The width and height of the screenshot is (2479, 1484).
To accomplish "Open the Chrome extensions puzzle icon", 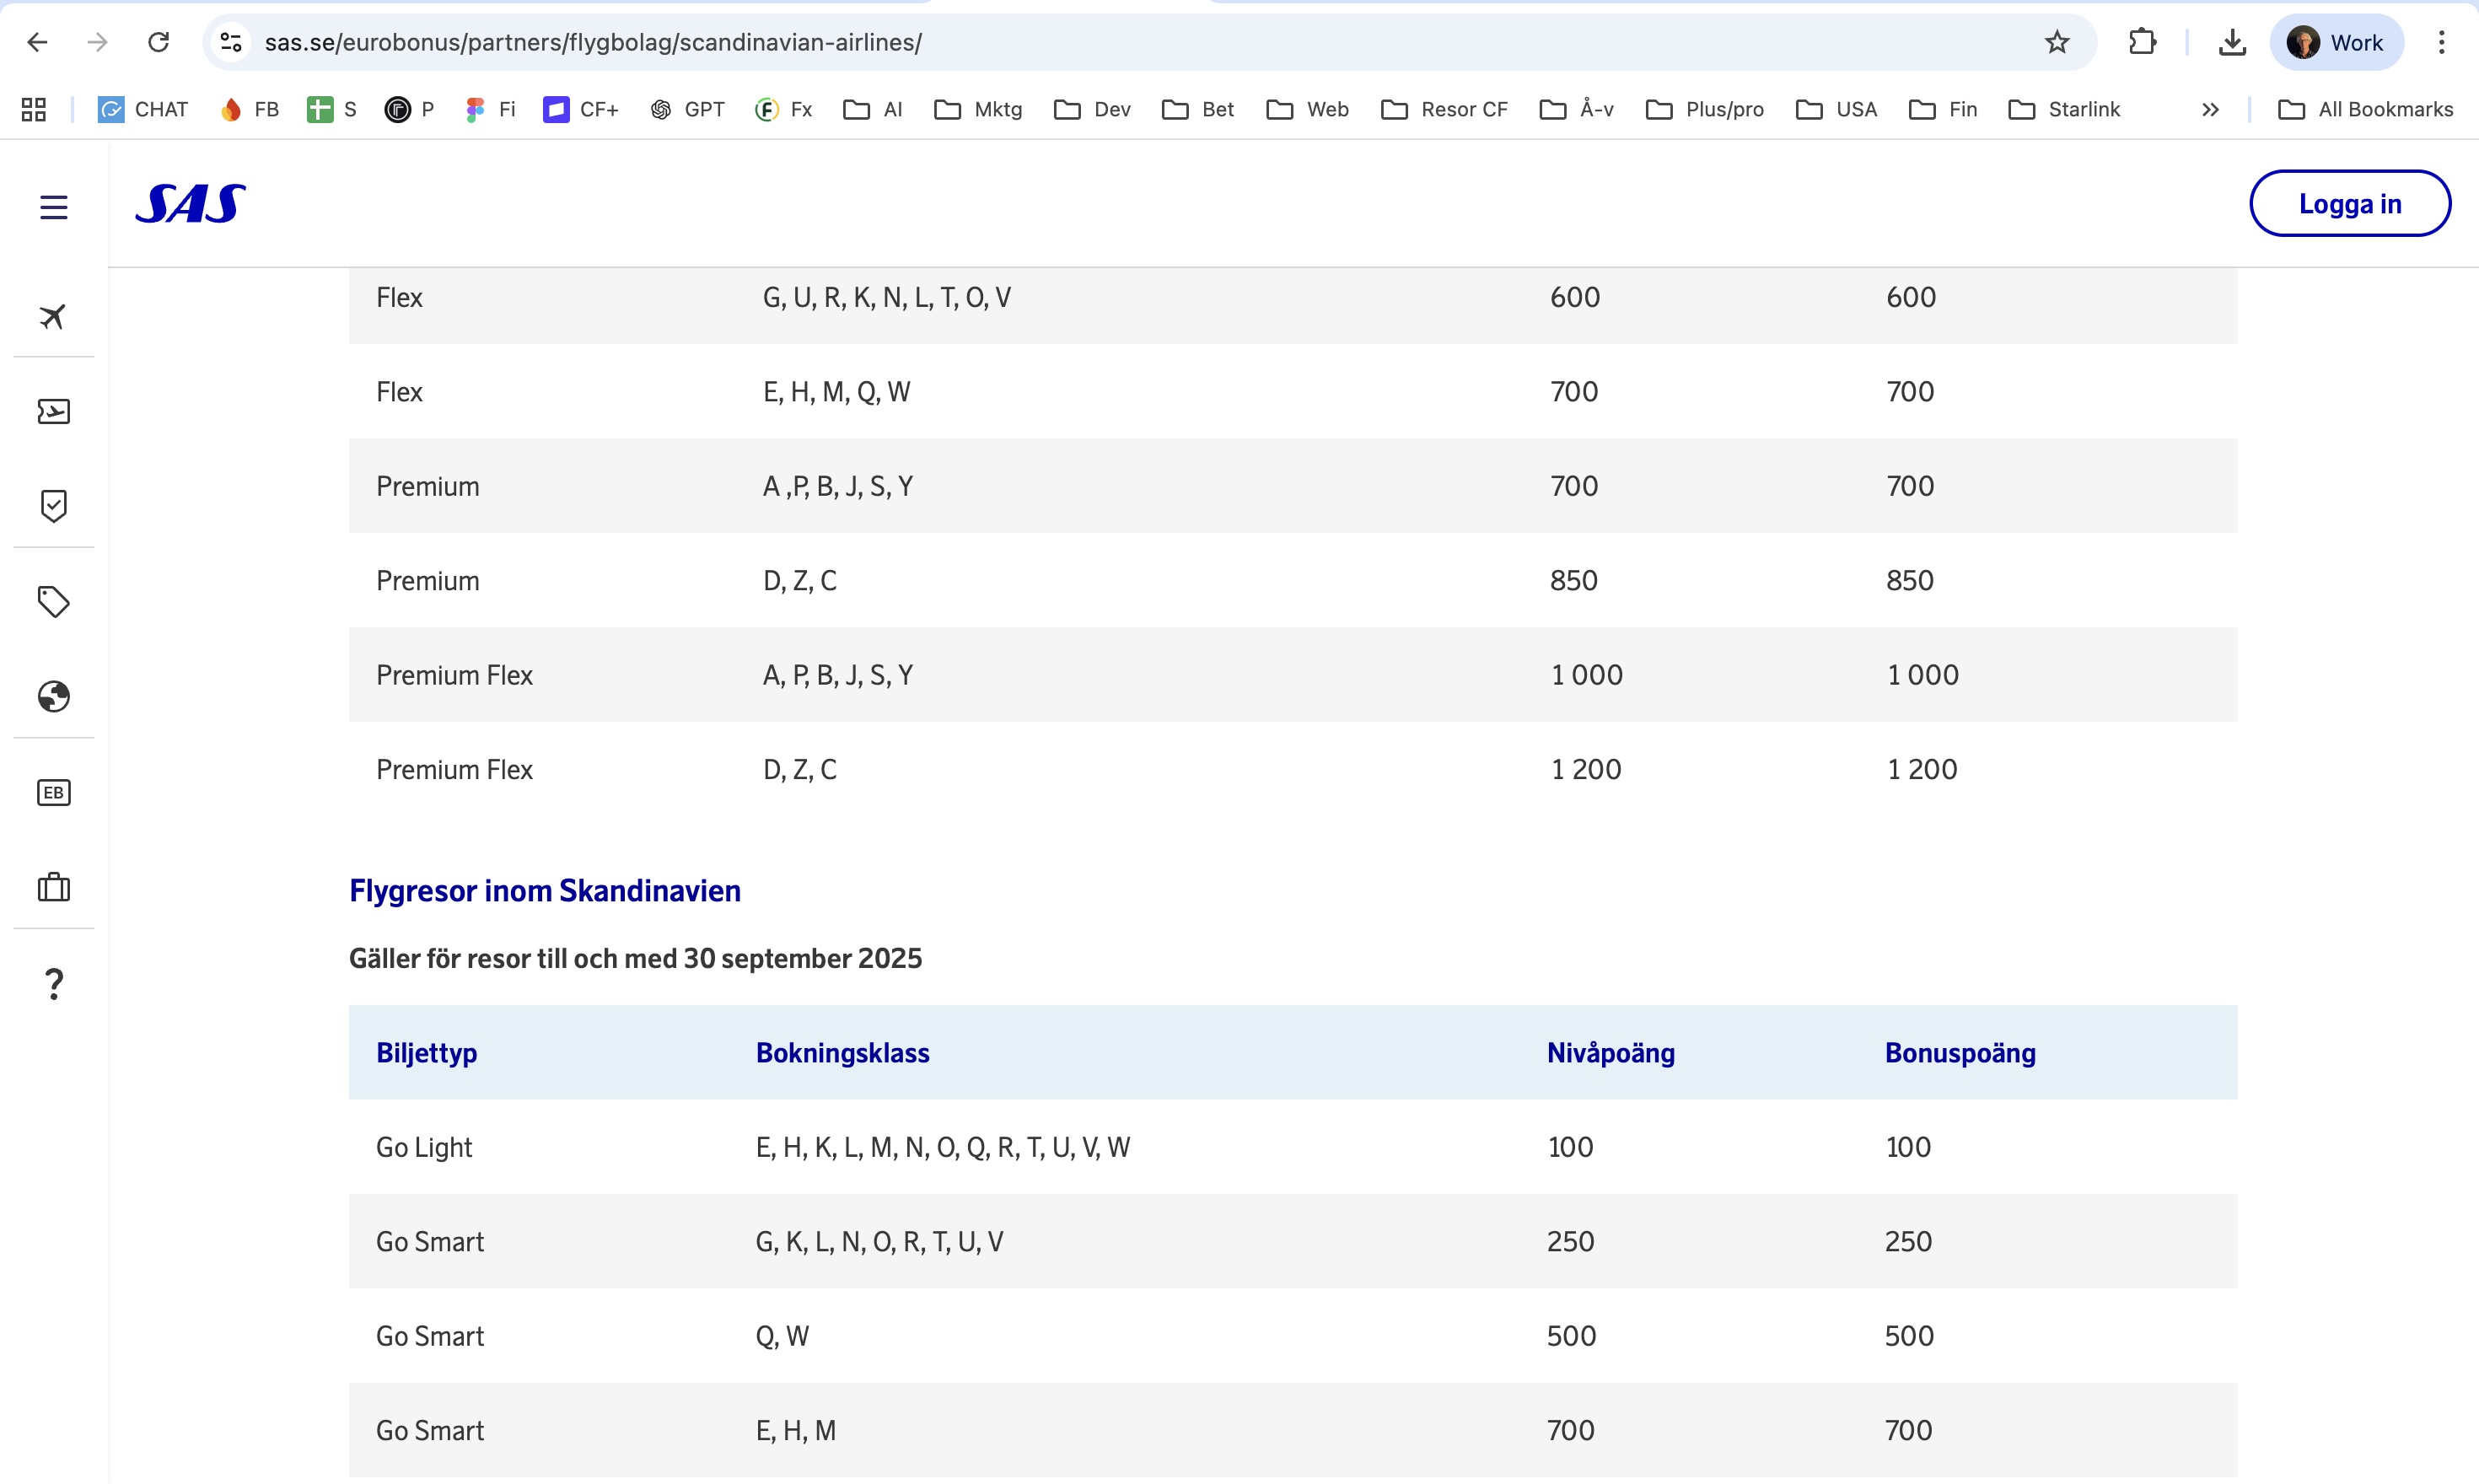I will point(2142,42).
